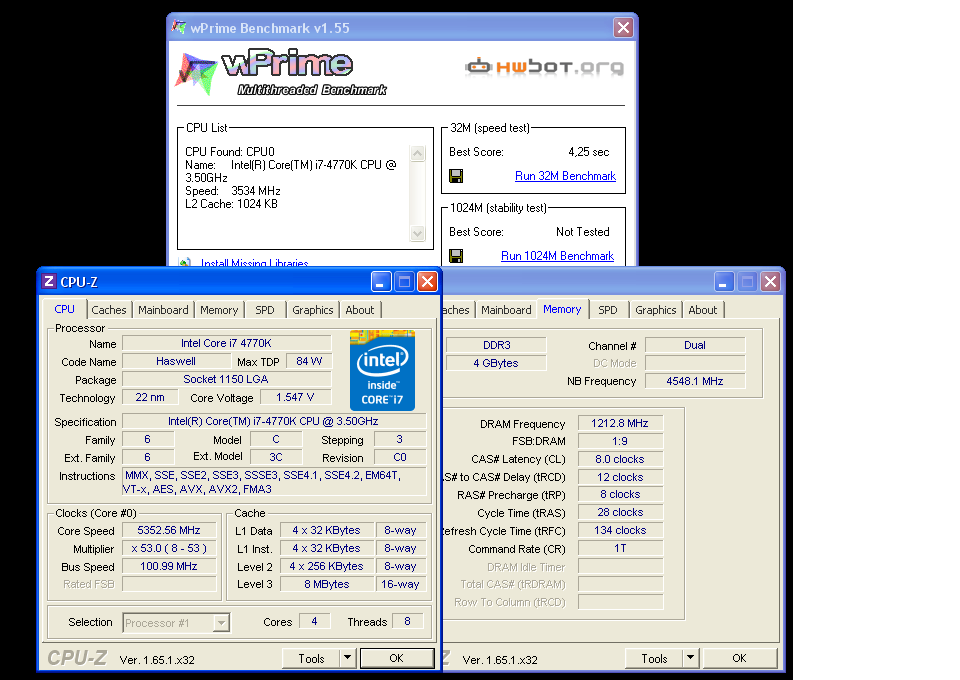Image resolution: width=960 pixels, height=680 pixels.
Task: Click the save icon for 1024M score
Action: point(456,256)
